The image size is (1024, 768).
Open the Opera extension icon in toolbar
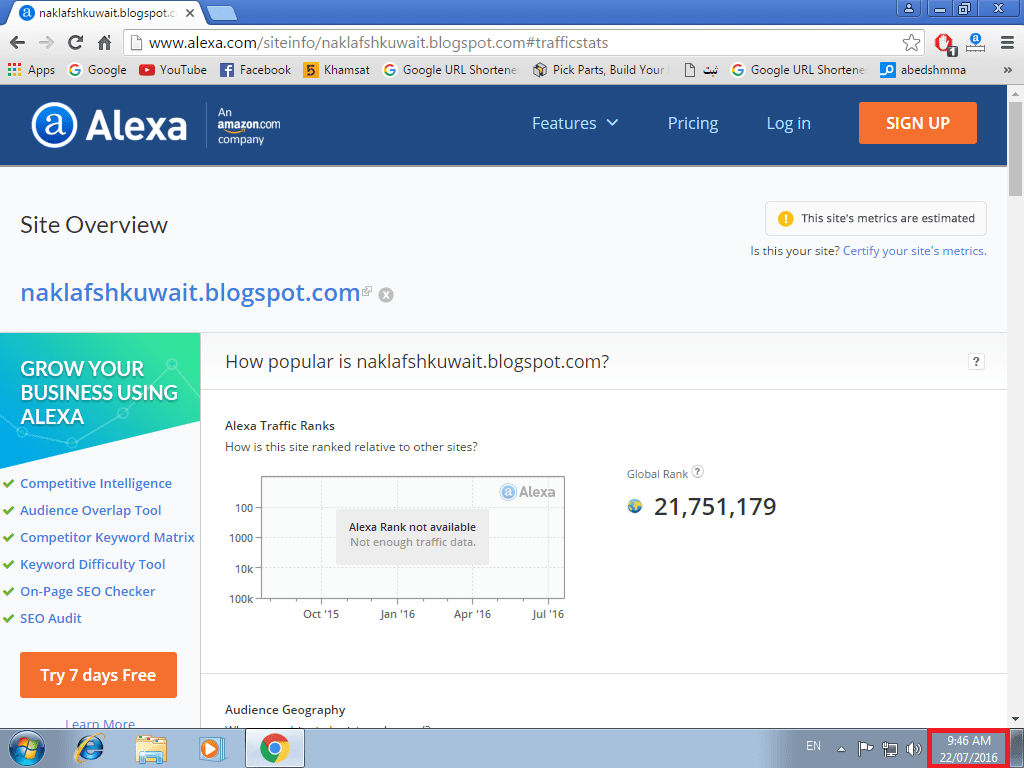(944, 44)
